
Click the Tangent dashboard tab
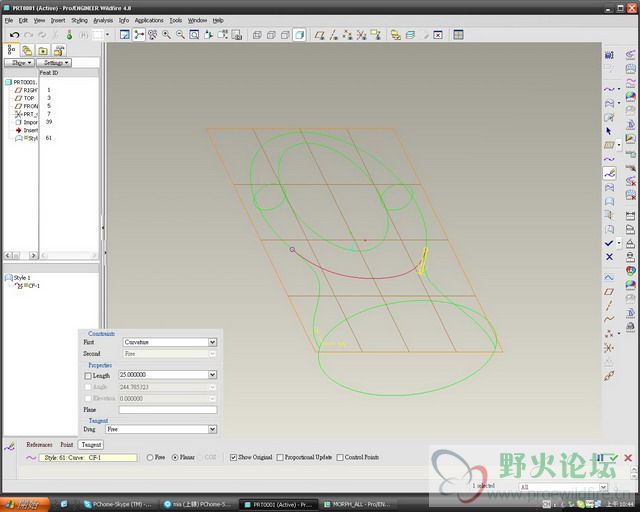point(91,445)
